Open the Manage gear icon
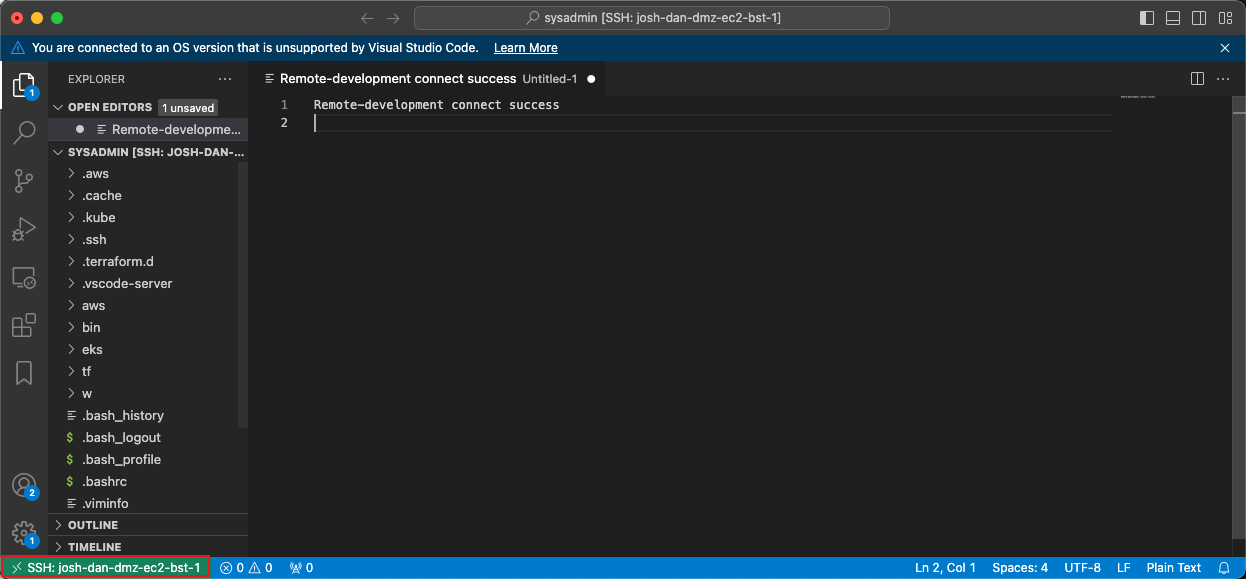Viewport: 1246px width, 579px height. 24,533
